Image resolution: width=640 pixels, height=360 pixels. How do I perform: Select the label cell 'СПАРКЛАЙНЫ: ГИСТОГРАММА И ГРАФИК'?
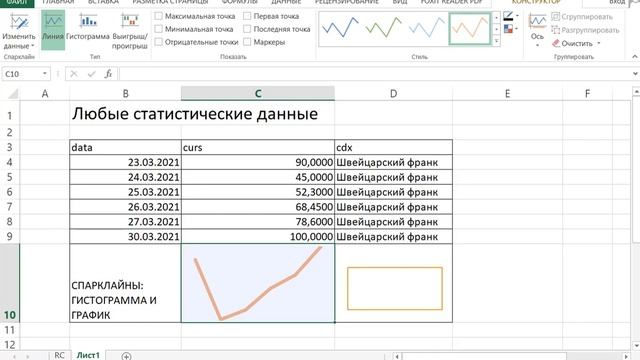click(125, 283)
